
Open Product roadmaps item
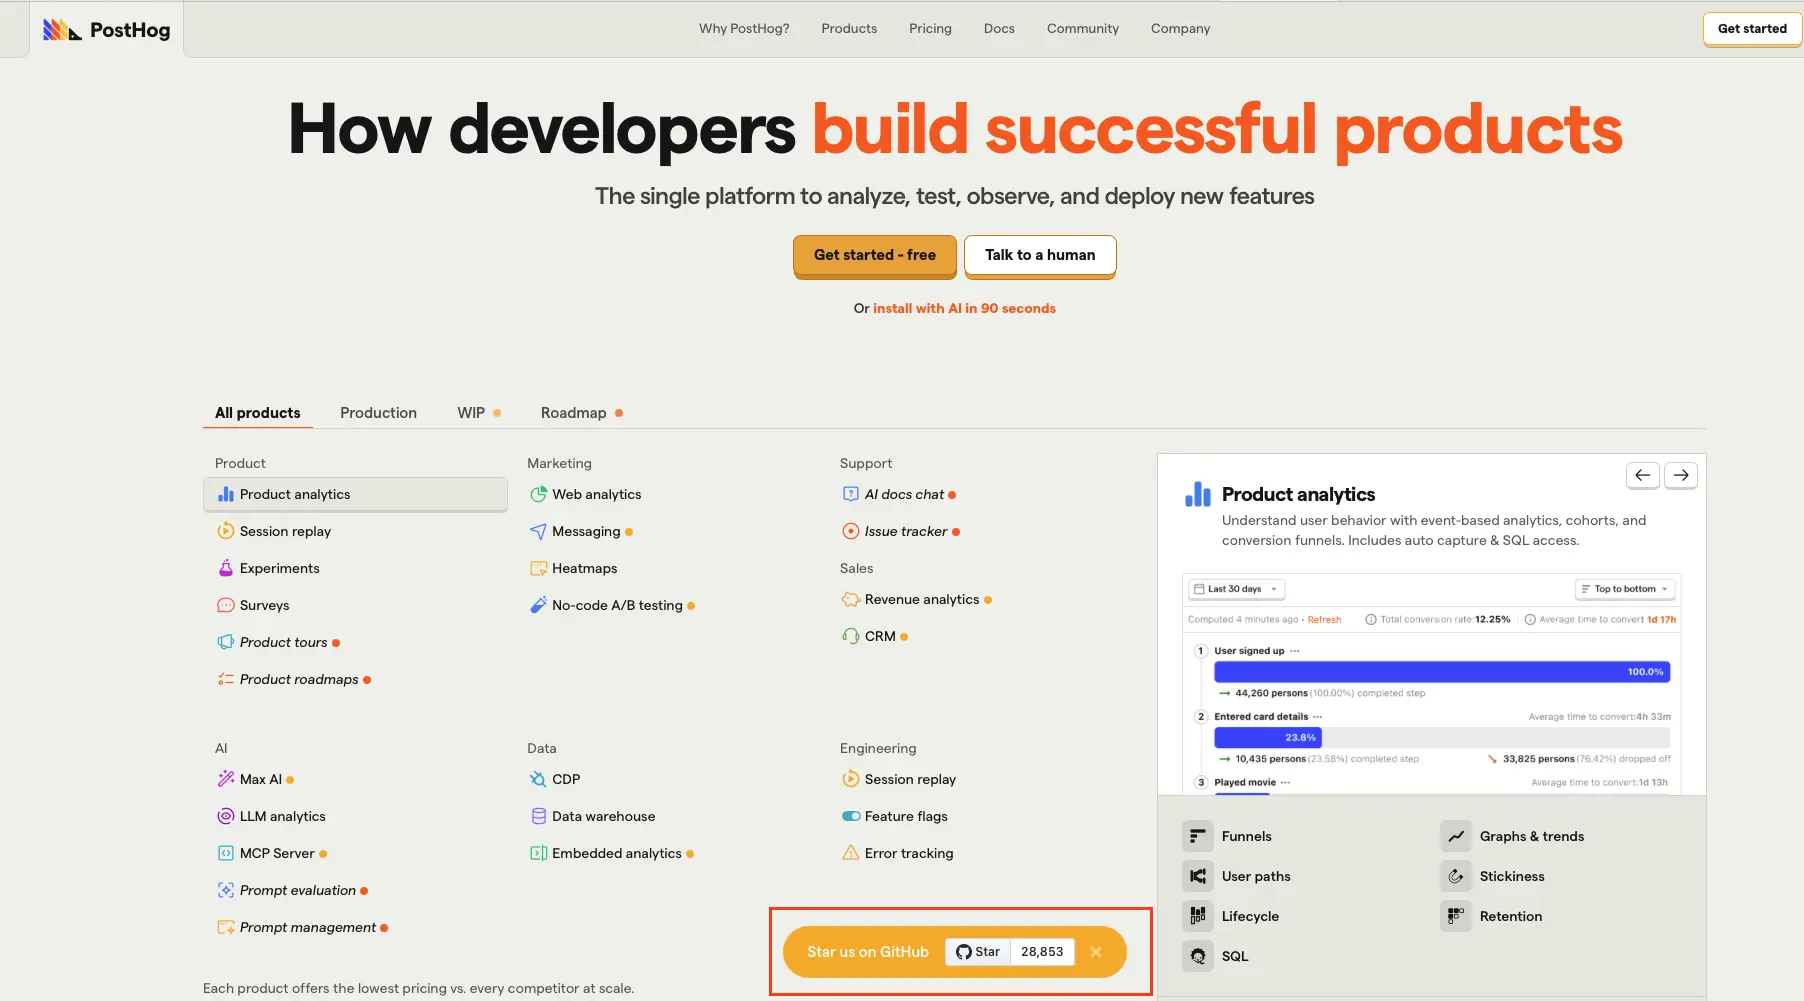coord(294,679)
